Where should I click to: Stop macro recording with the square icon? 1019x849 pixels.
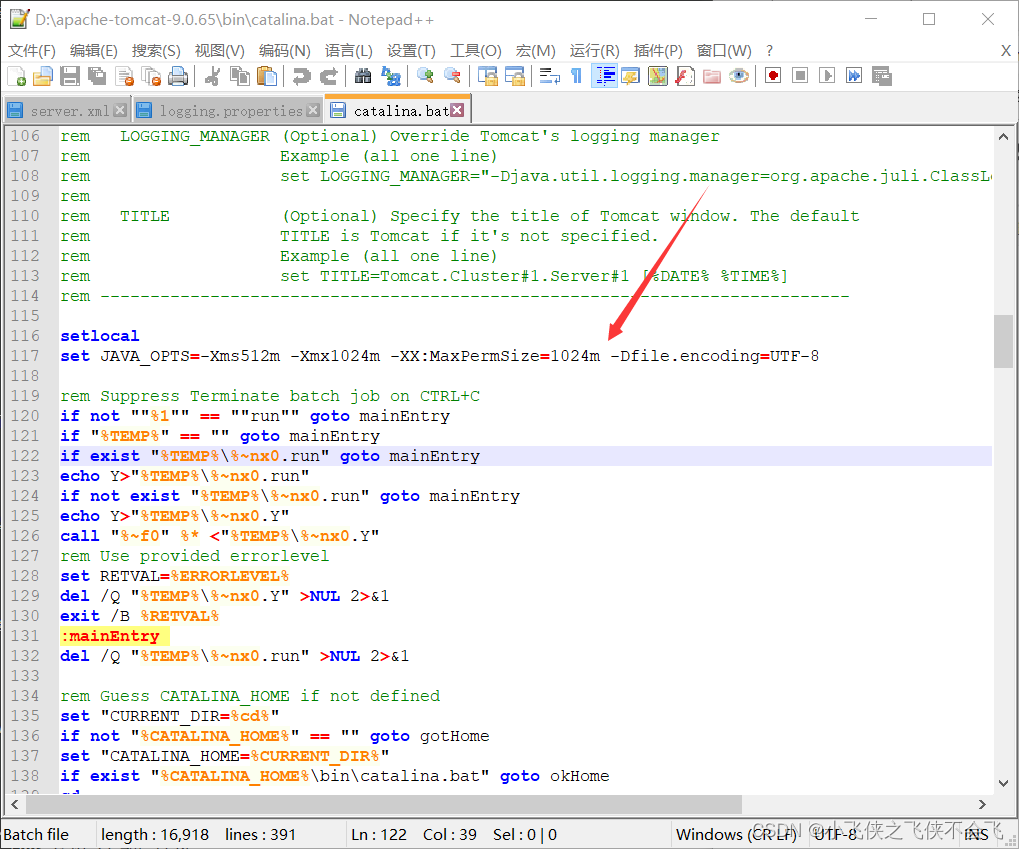pyautogui.click(x=800, y=77)
